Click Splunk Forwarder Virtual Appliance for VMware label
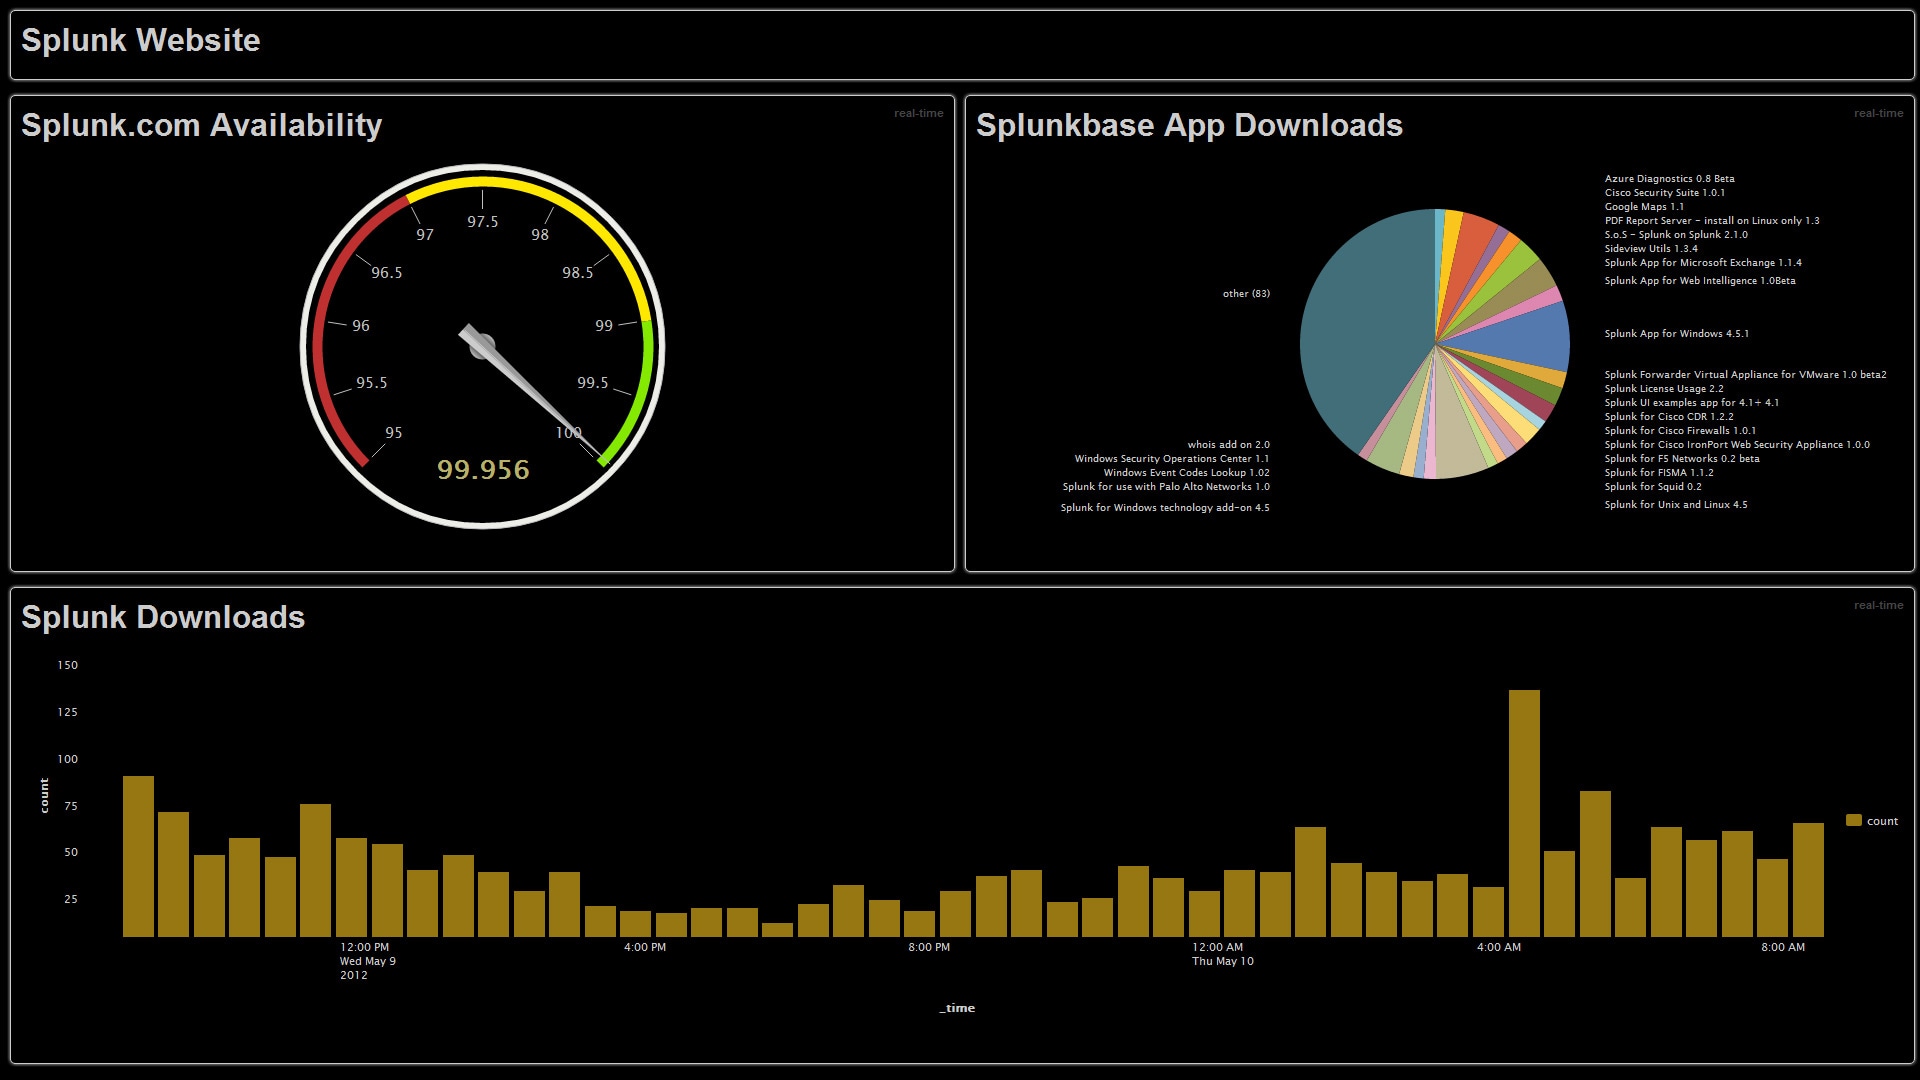 click(1745, 375)
